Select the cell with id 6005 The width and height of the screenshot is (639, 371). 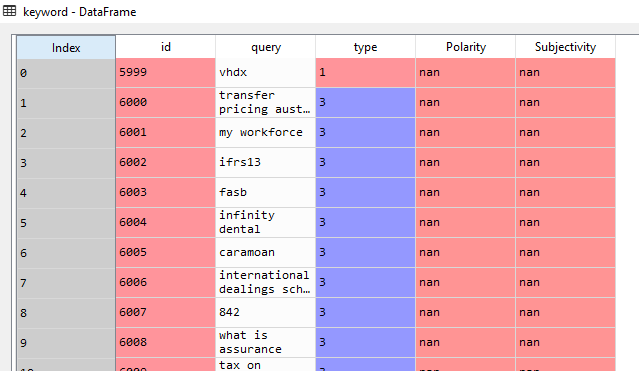(x=165, y=252)
